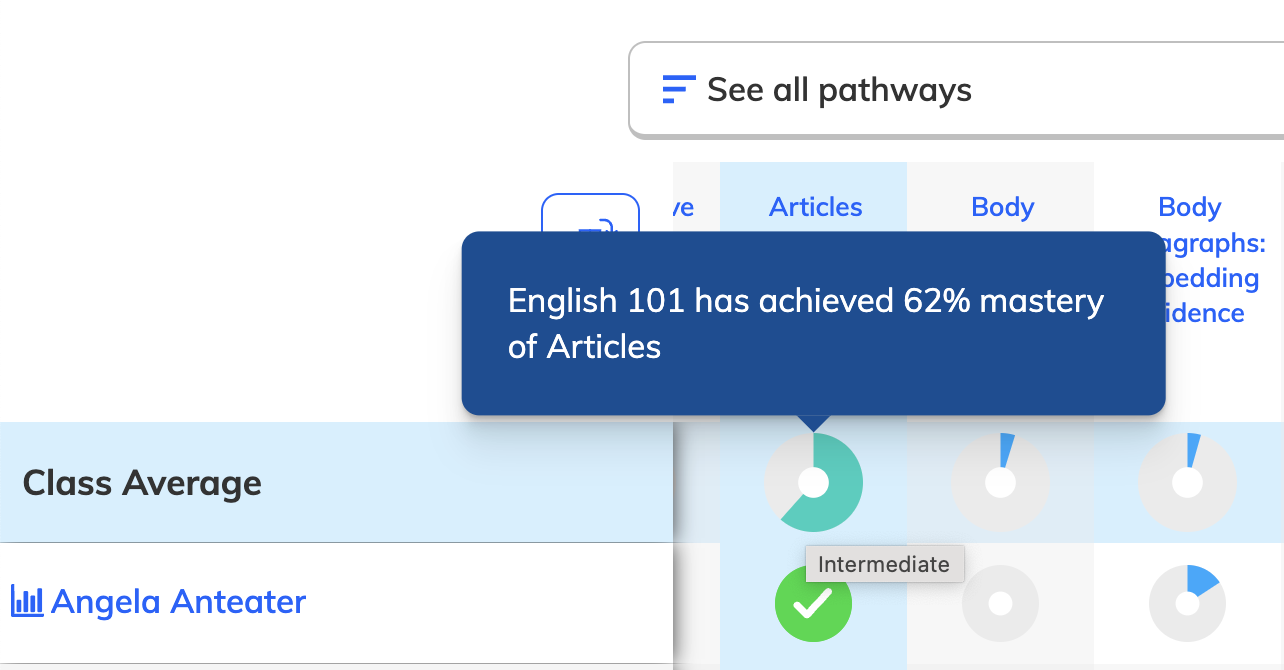The height and width of the screenshot is (670, 1284).
Task: Open the See all pathways selector
Action: [839, 89]
